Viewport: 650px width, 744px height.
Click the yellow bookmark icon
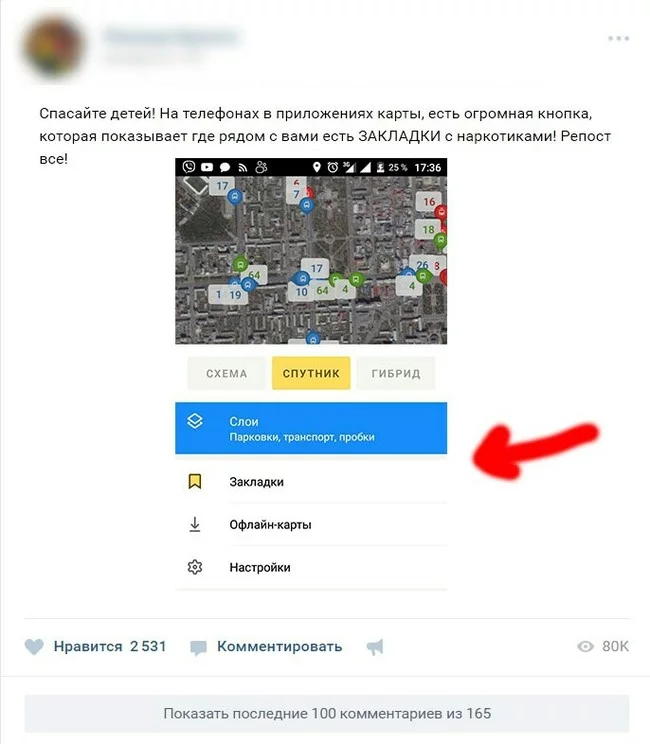point(195,481)
